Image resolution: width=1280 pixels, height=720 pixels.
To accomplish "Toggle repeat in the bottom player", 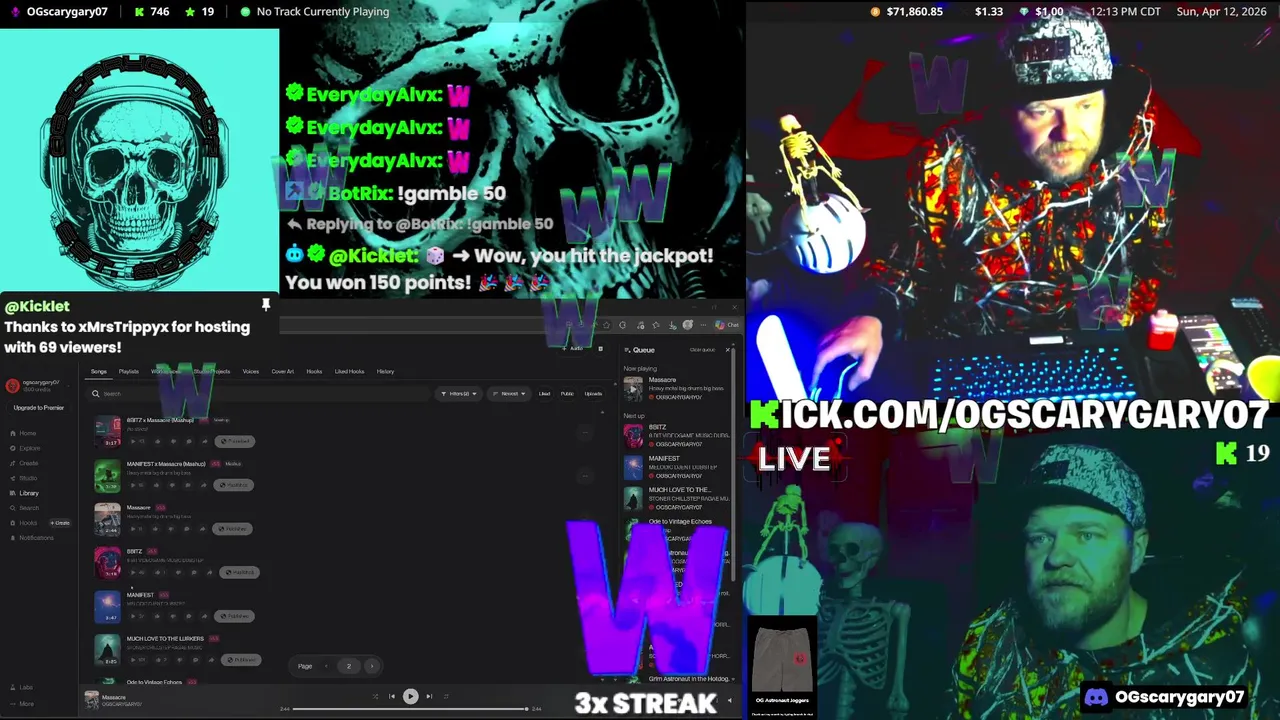I will [446, 696].
